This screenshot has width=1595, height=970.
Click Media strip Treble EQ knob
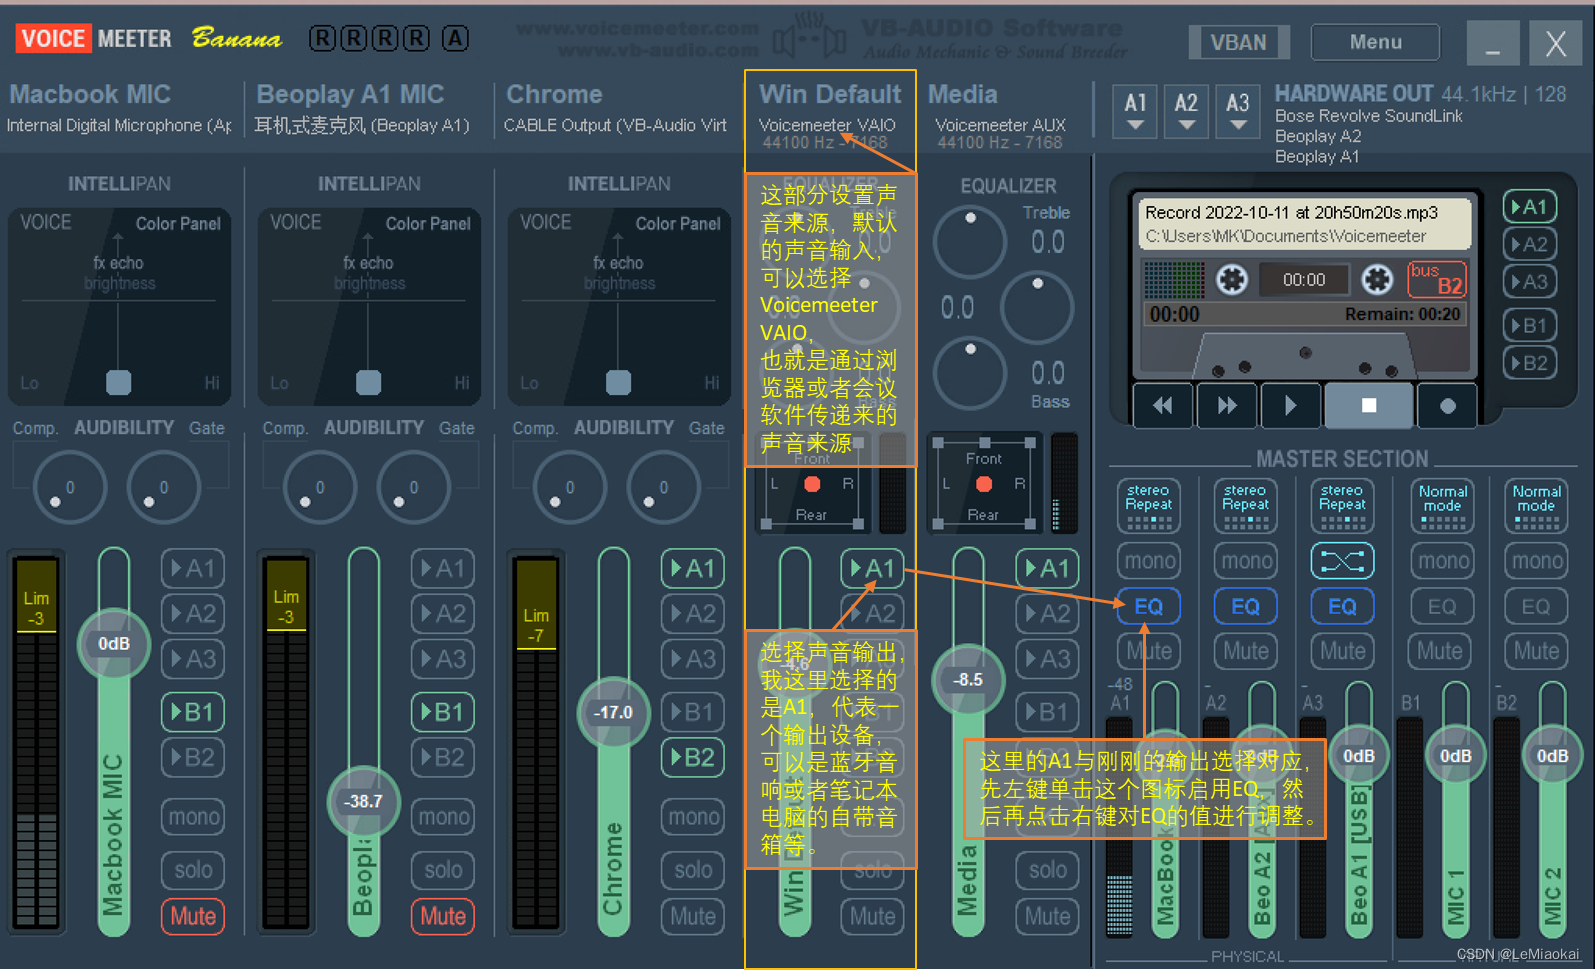pyautogui.click(x=969, y=242)
